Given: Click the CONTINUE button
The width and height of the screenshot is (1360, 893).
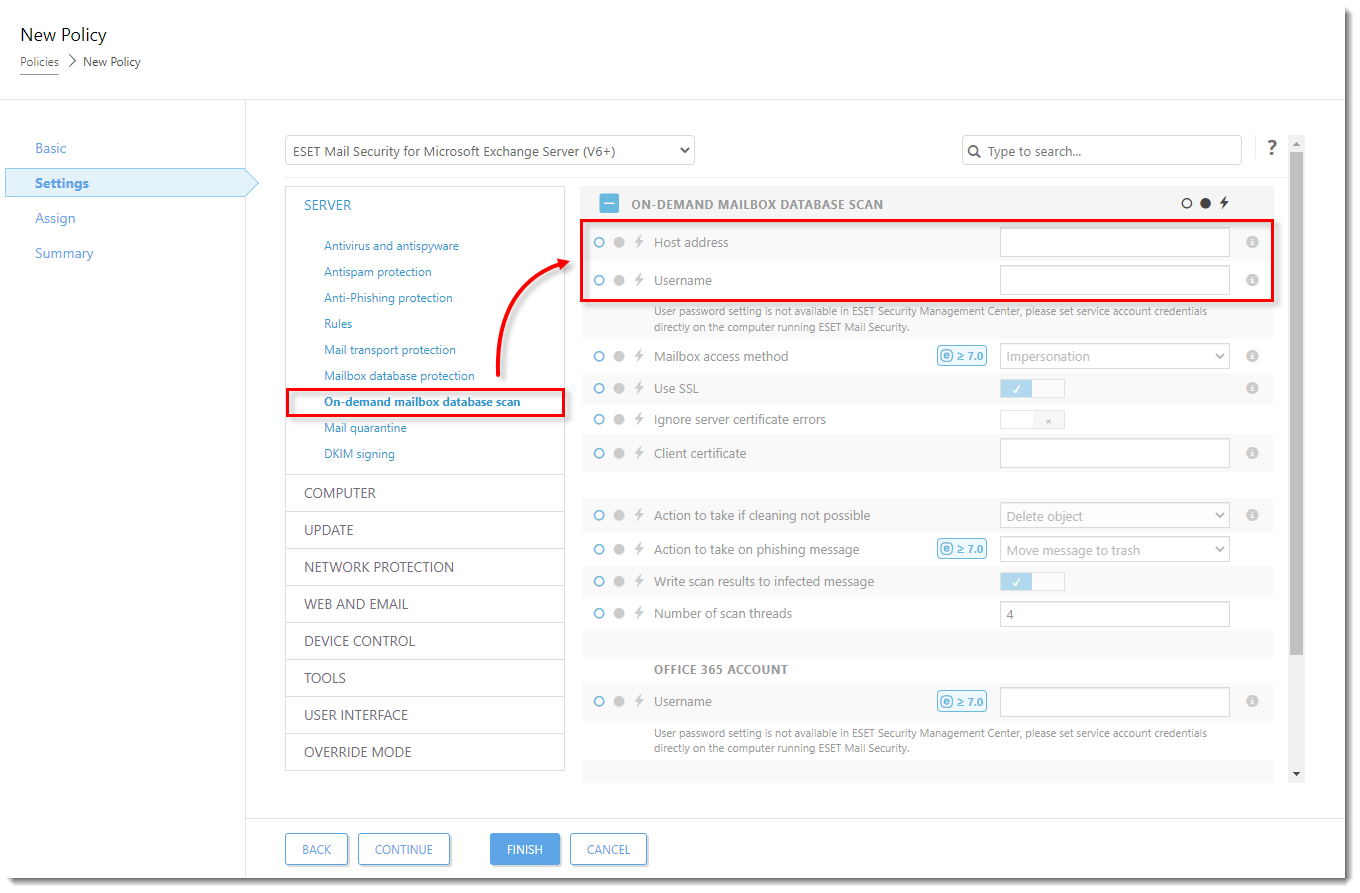Looking at the screenshot, I should (404, 849).
